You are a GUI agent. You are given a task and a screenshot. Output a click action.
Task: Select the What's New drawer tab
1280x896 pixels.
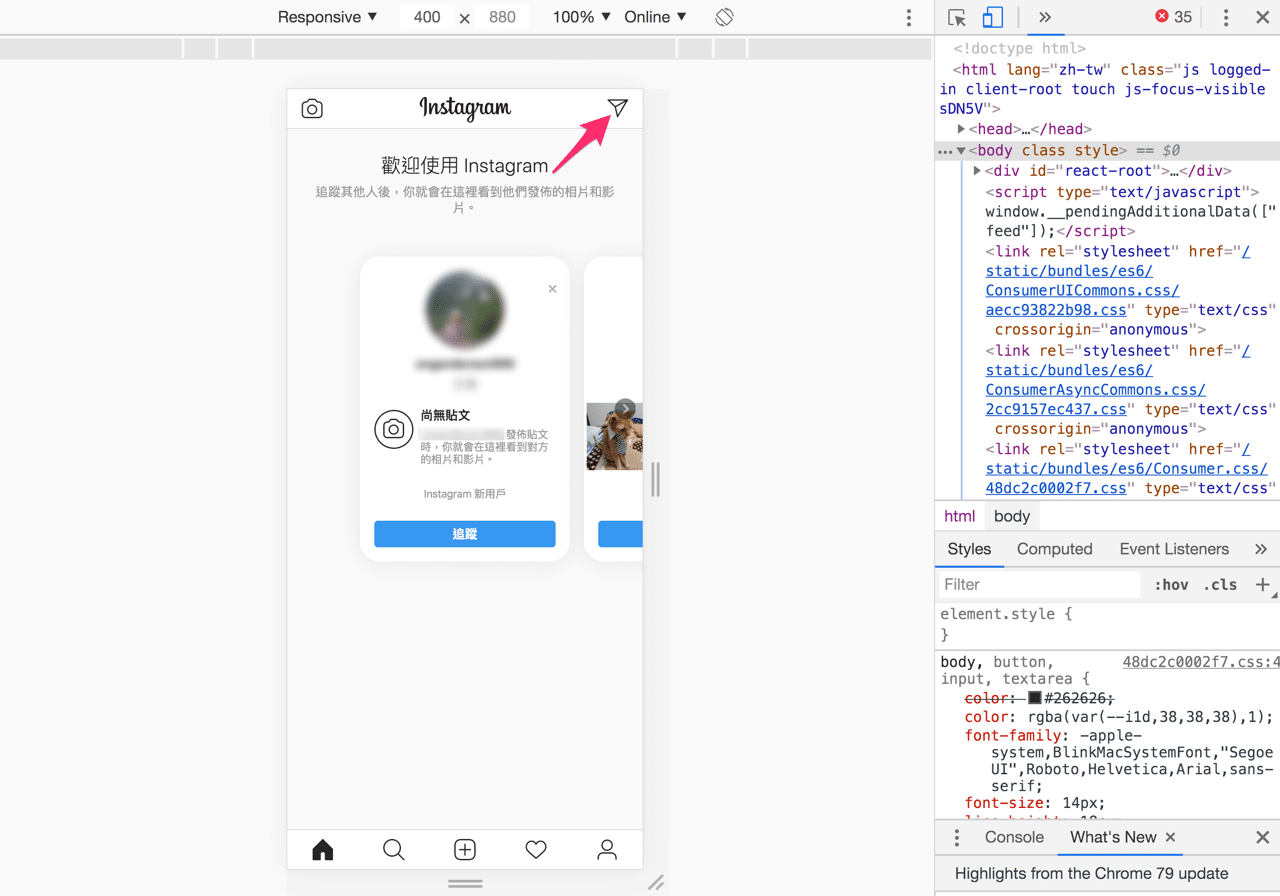[1112, 838]
